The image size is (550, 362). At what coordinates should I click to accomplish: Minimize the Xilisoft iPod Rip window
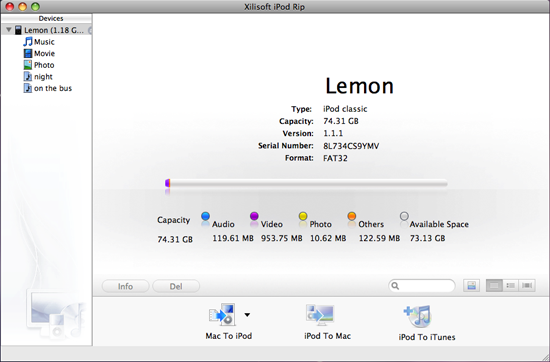point(22,6)
